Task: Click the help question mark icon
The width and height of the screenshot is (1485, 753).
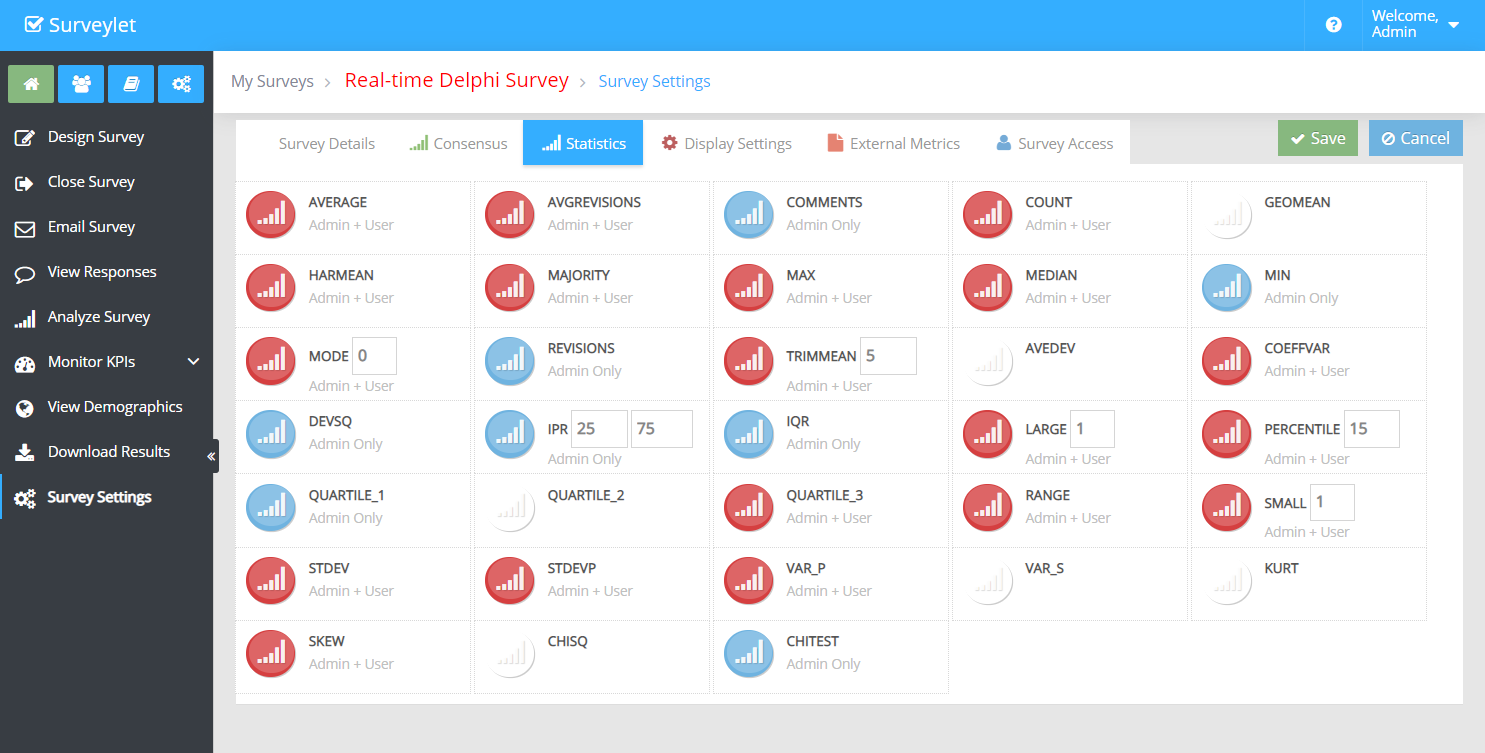Action: [1333, 25]
